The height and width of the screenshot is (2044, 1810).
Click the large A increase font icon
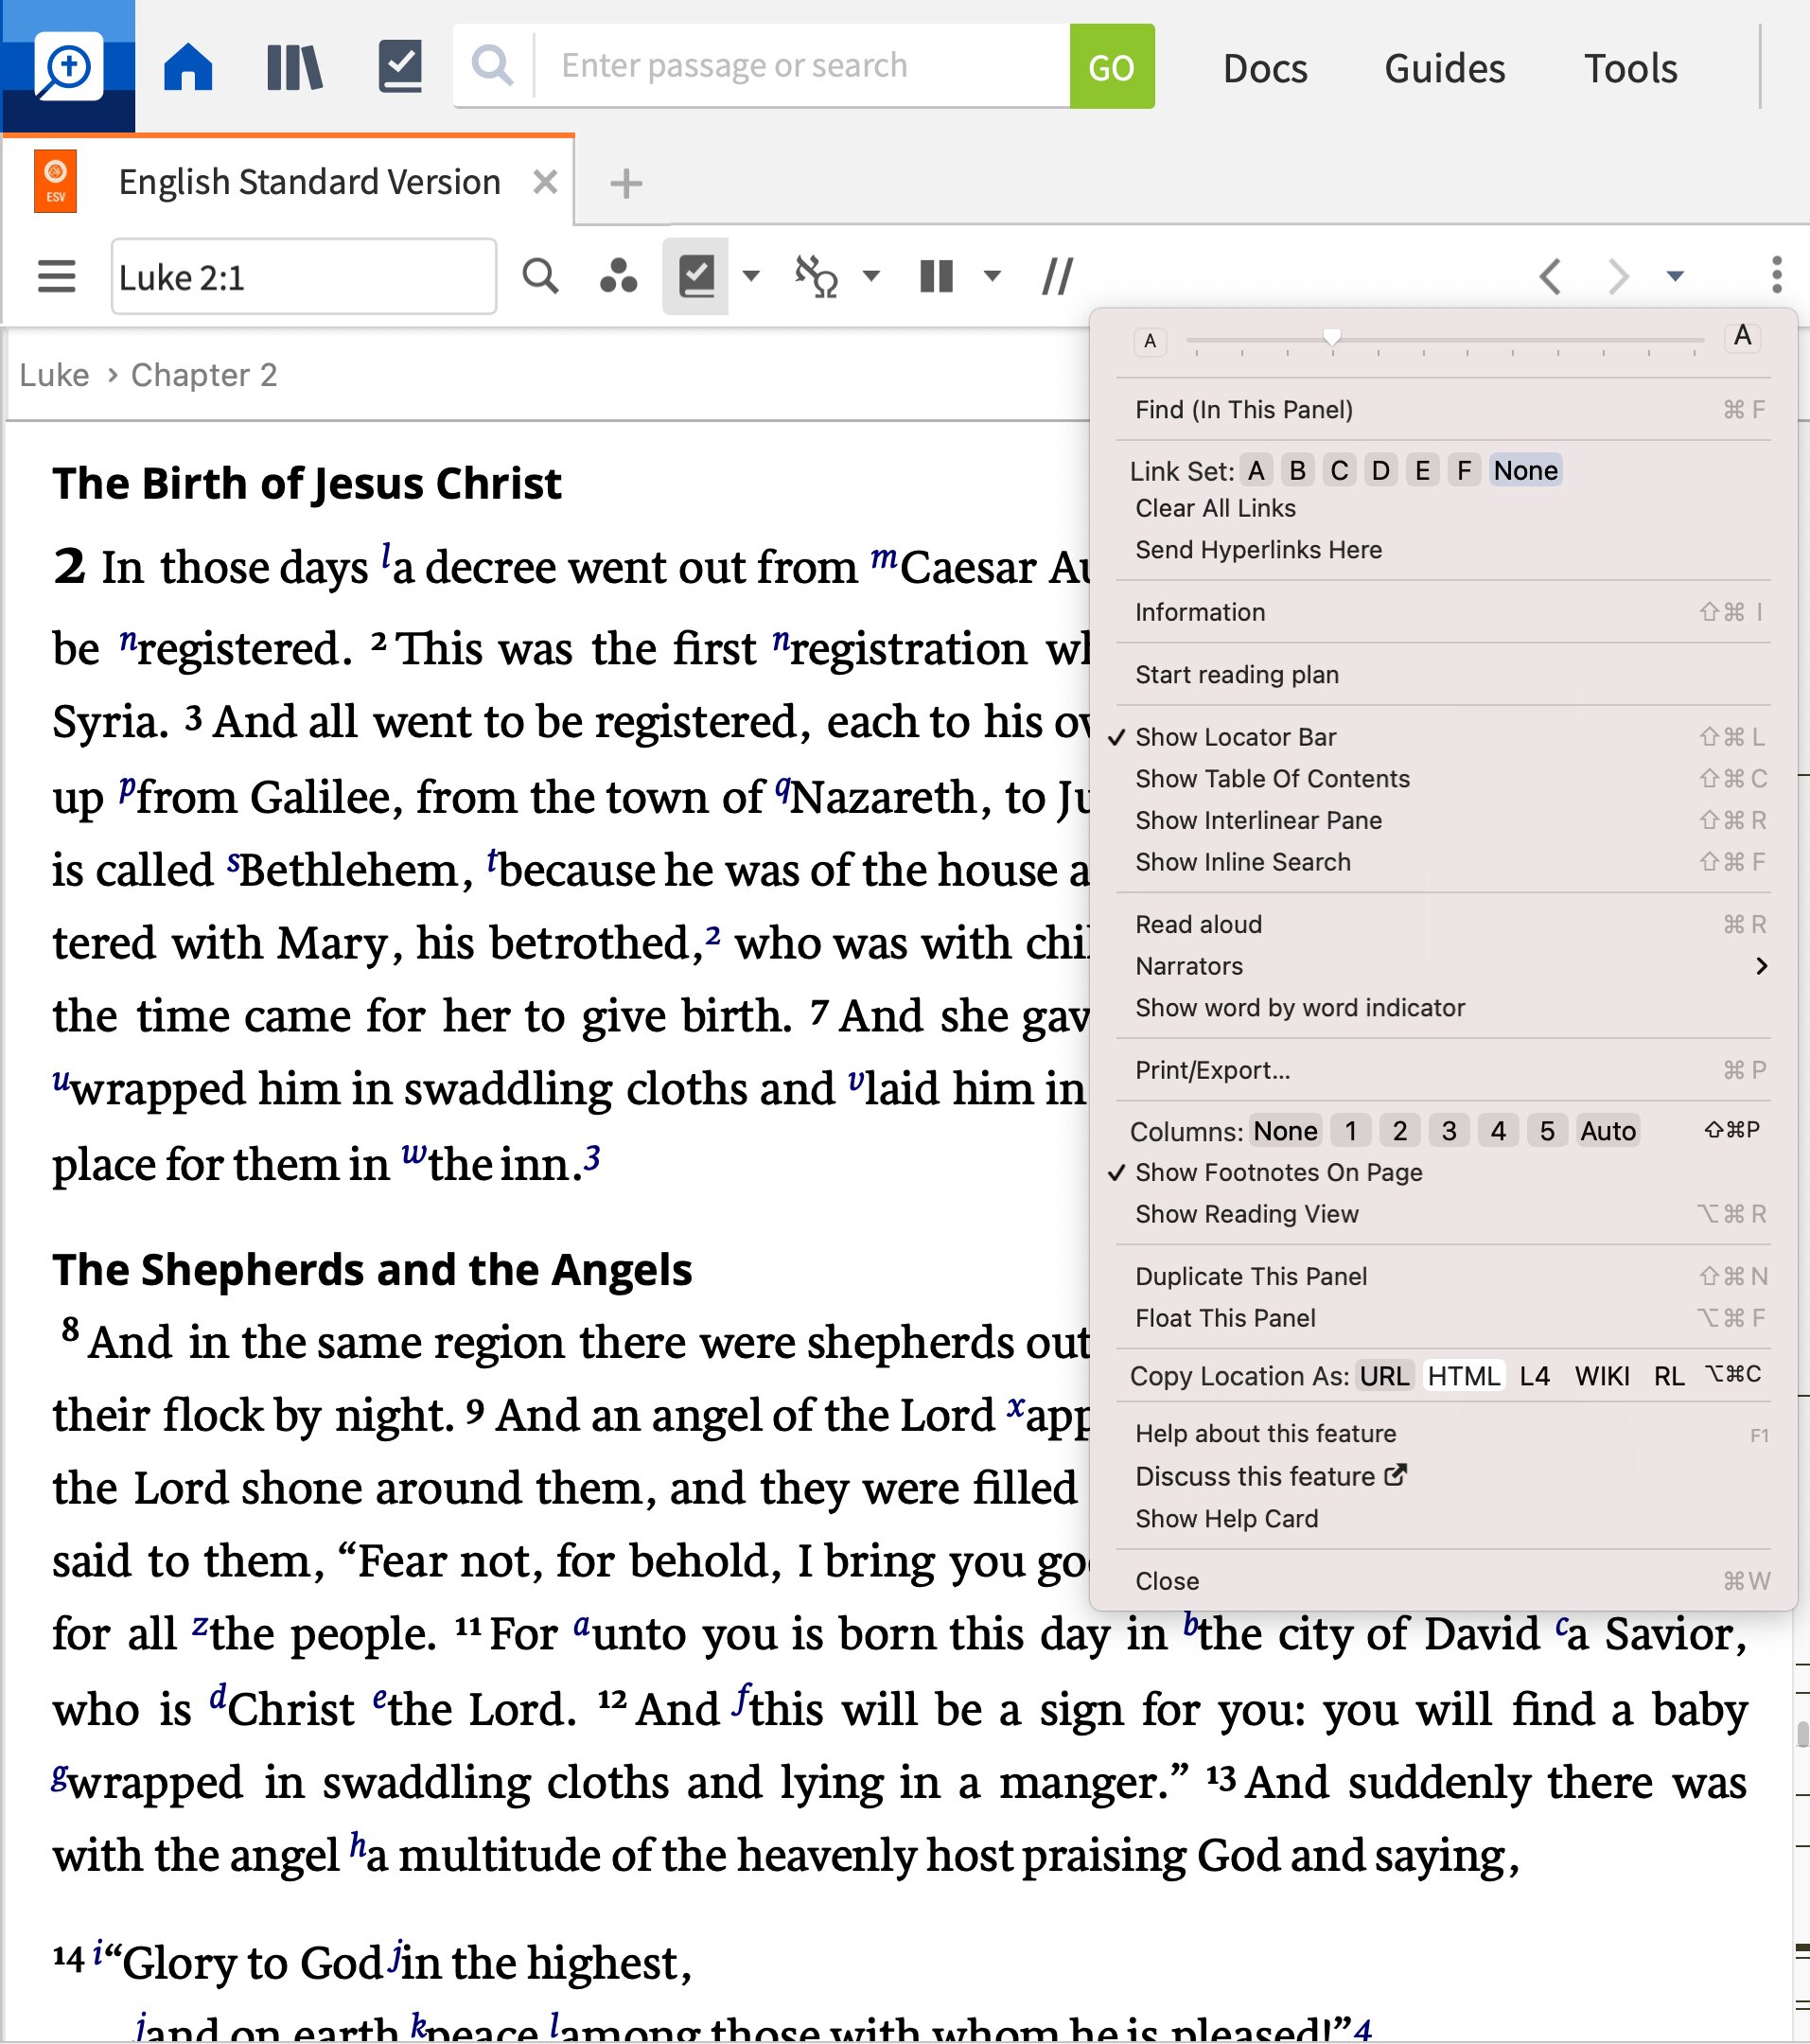(1743, 336)
